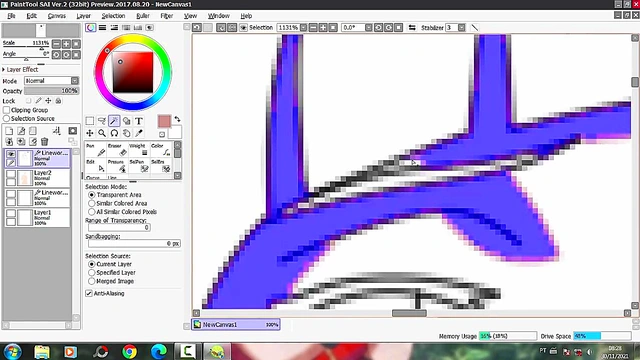This screenshot has width=640, height=360.
Task: Choose the Eraser brush
Action: click(x=118, y=150)
